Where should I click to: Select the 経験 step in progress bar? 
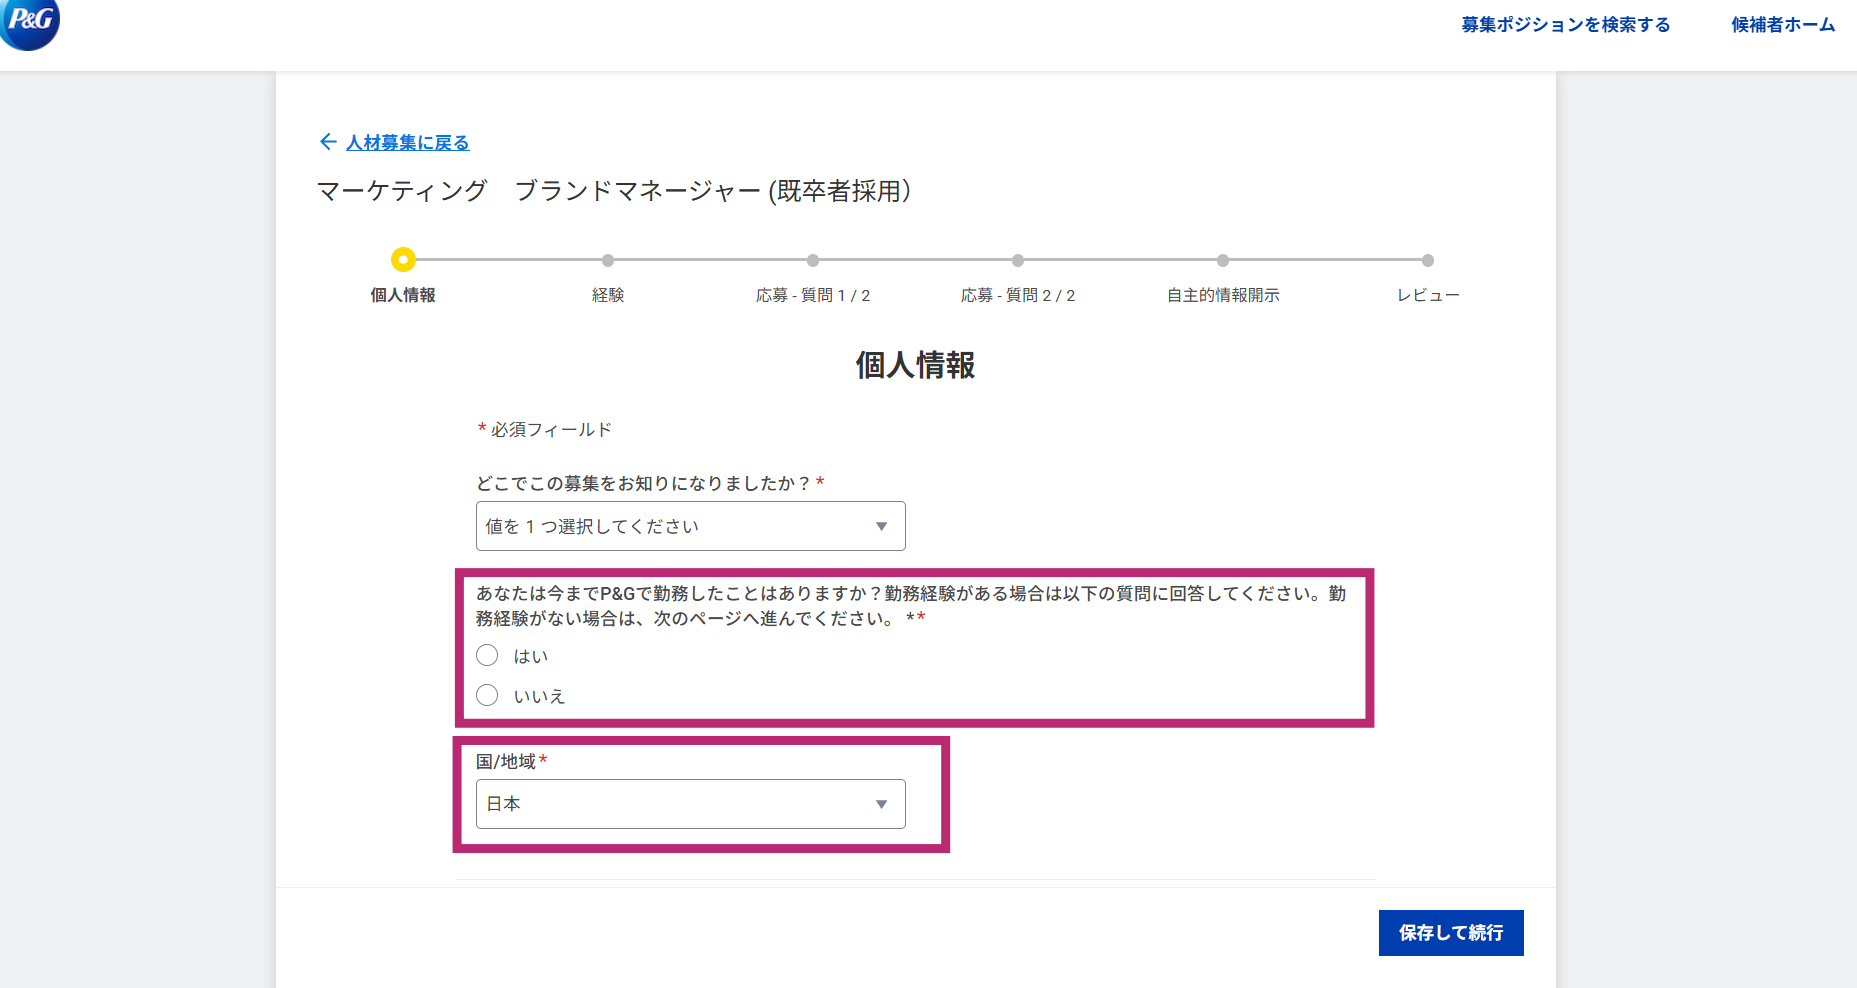pyautogui.click(x=608, y=260)
